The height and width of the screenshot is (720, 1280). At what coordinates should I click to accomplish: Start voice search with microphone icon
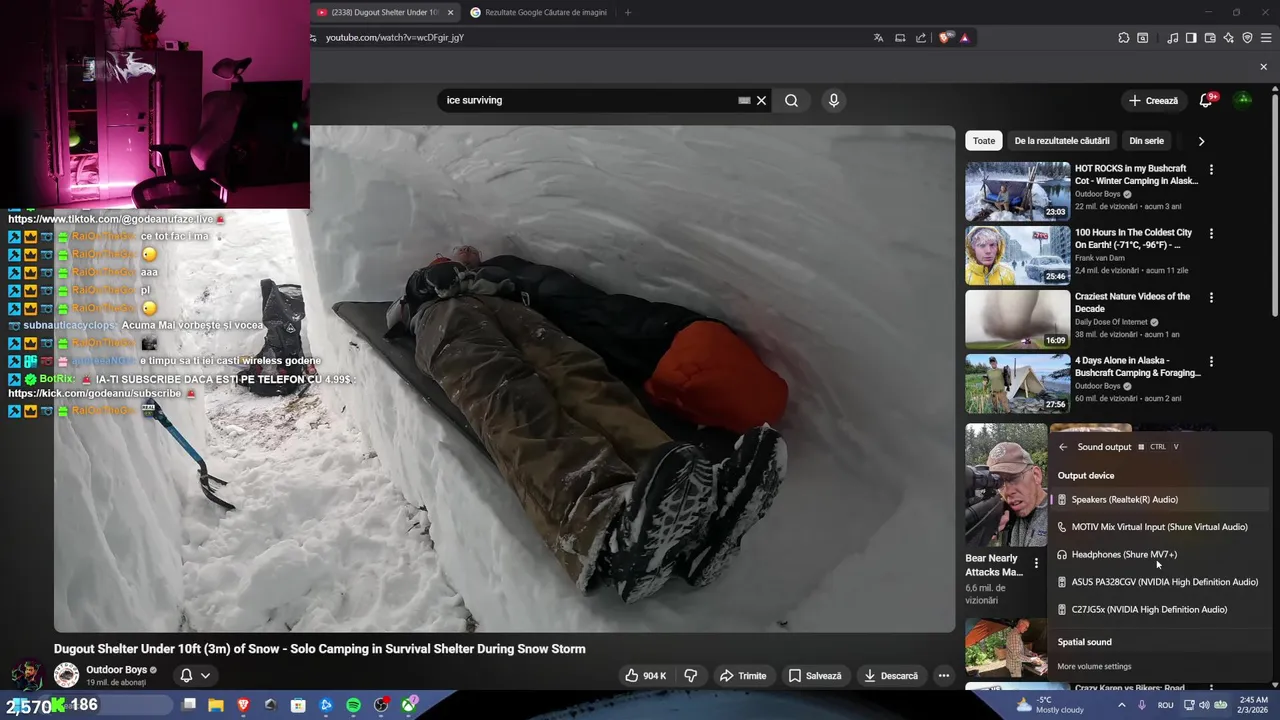[x=834, y=100]
